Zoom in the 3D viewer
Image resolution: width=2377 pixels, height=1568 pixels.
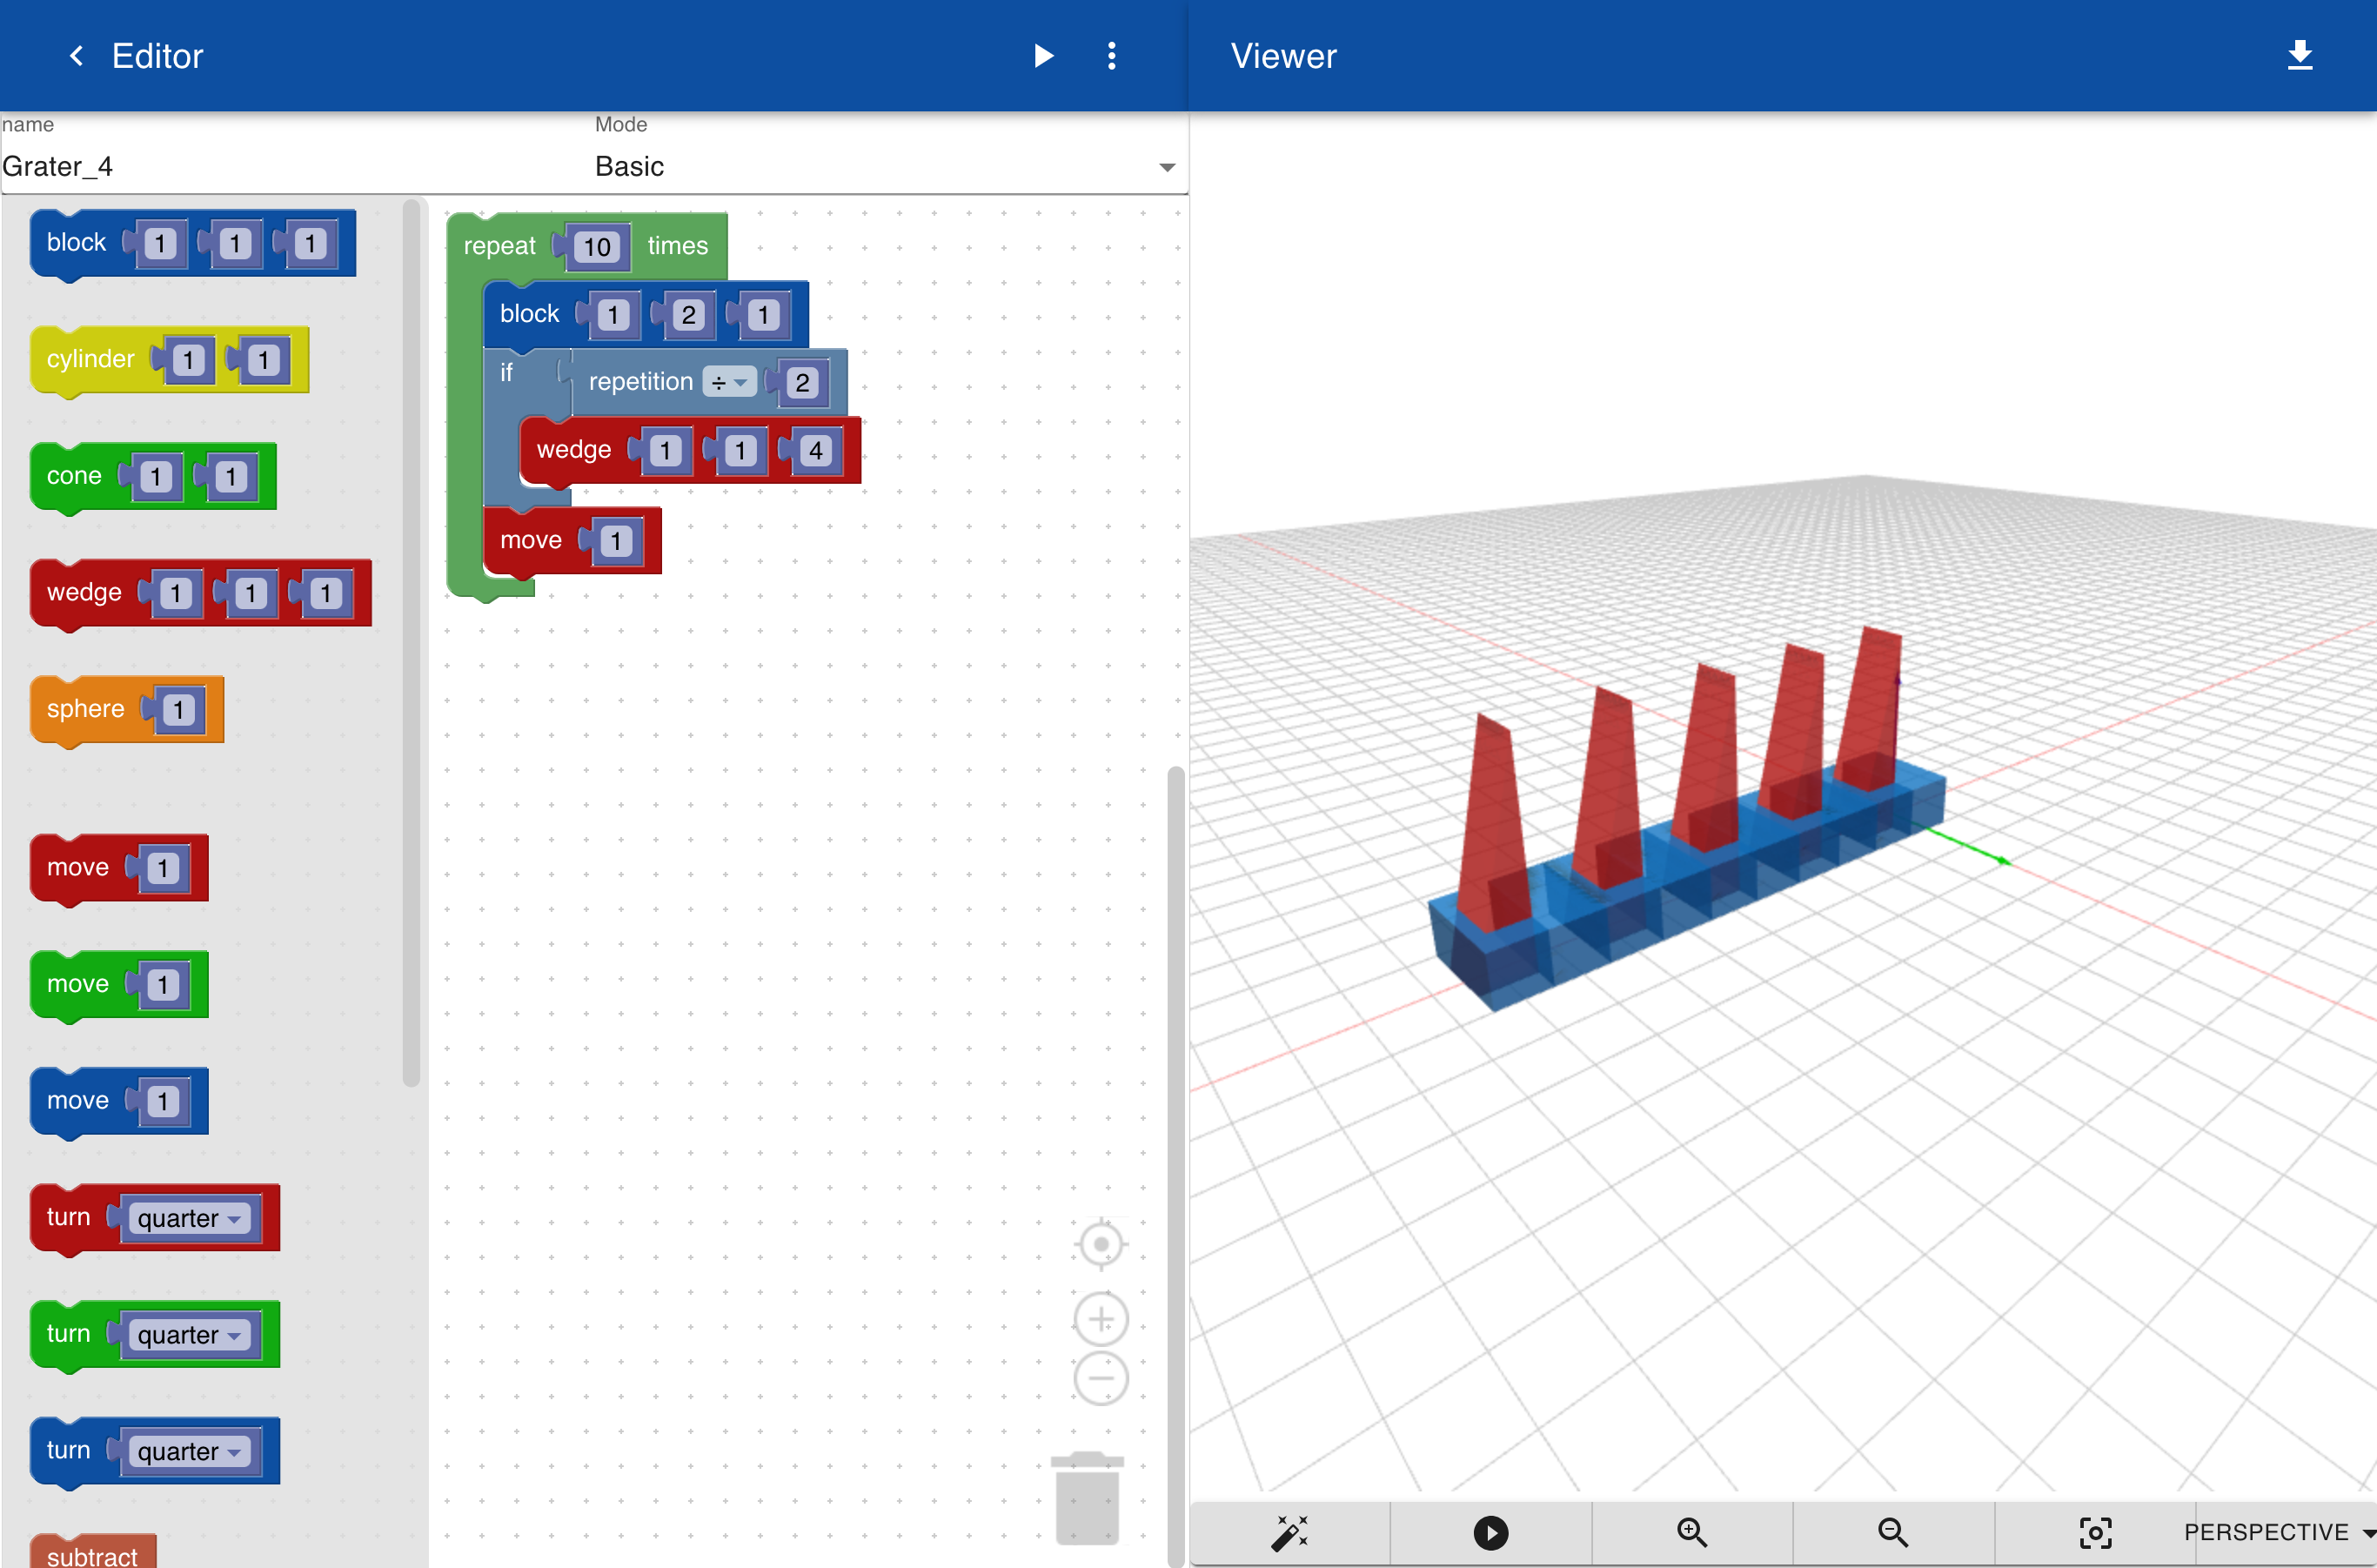tap(1691, 1532)
